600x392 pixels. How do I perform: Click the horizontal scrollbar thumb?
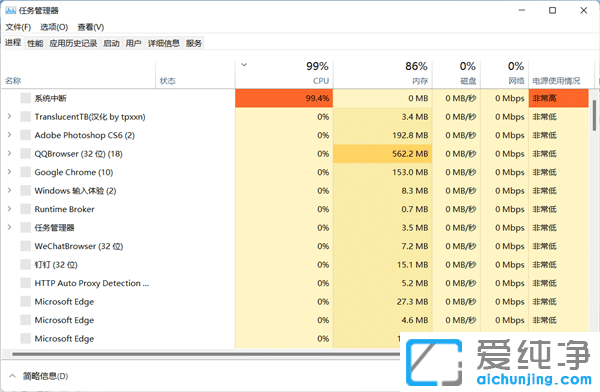206,354
